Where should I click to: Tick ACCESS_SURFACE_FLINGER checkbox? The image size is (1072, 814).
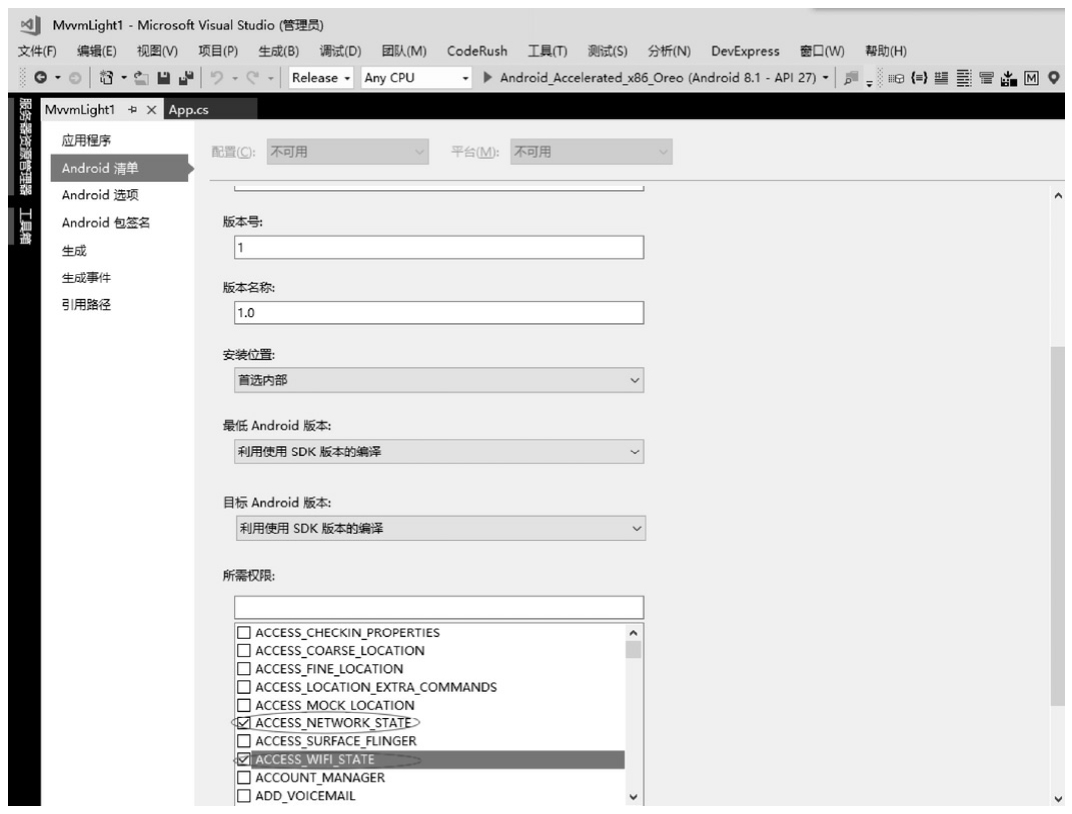click(x=244, y=741)
